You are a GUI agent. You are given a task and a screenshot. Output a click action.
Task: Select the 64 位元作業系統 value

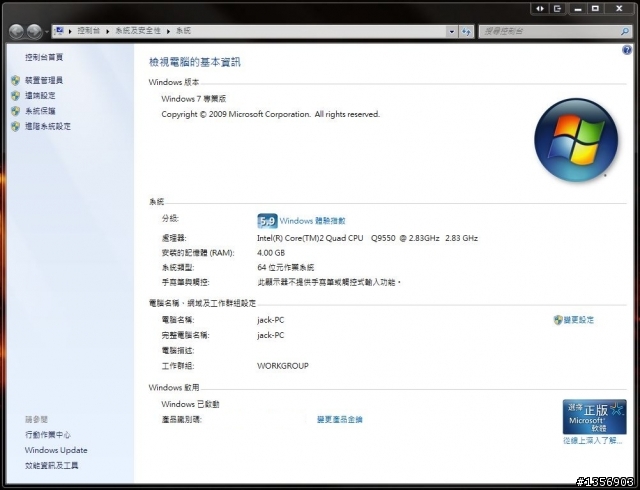(x=286, y=267)
